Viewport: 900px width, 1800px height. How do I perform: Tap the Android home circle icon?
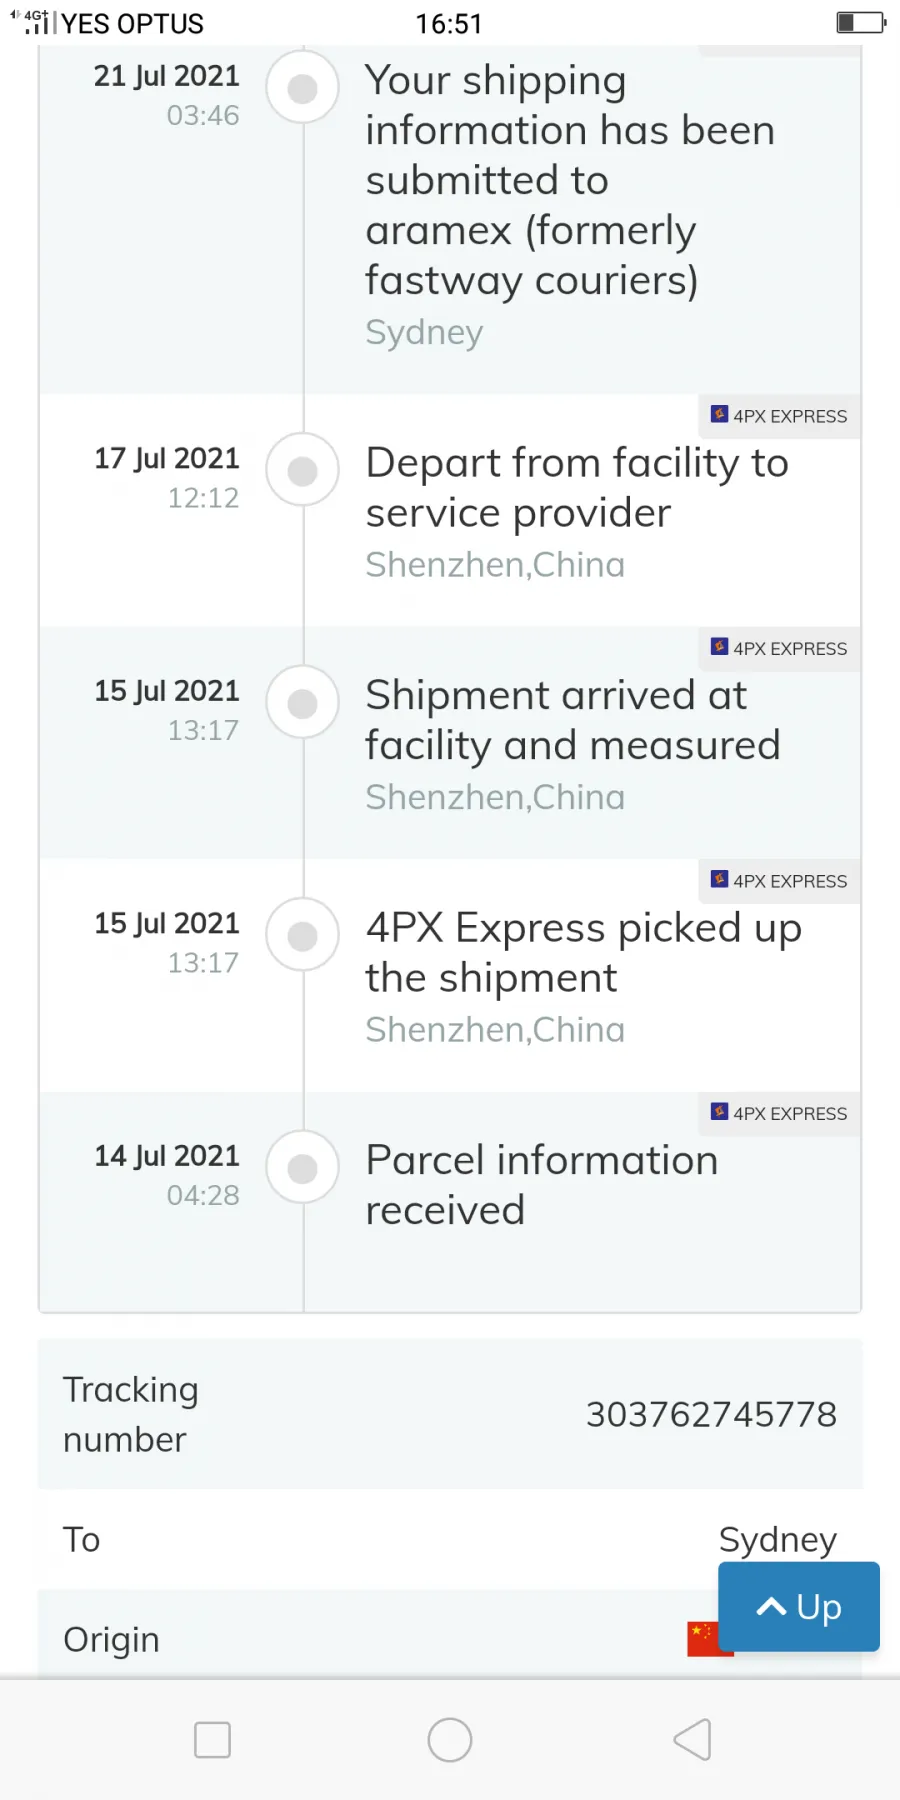tap(450, 1740)
